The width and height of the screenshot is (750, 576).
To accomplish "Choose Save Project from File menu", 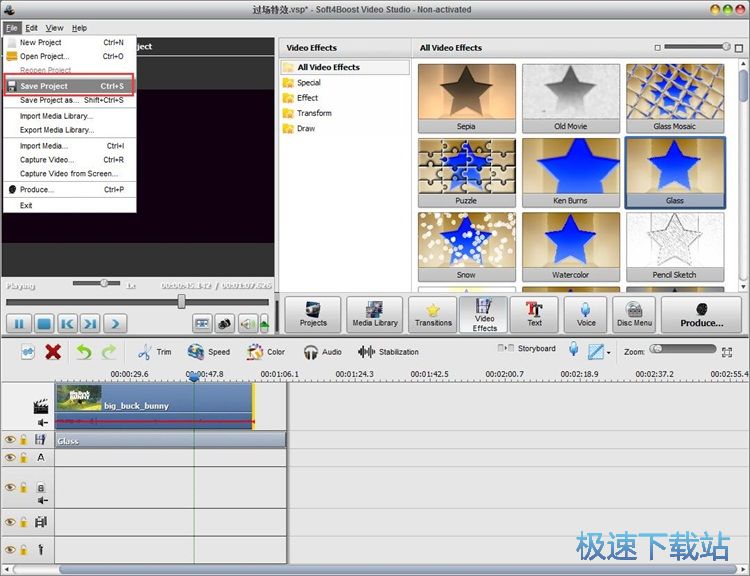I will pyautogui.click(x=69, y=86).
